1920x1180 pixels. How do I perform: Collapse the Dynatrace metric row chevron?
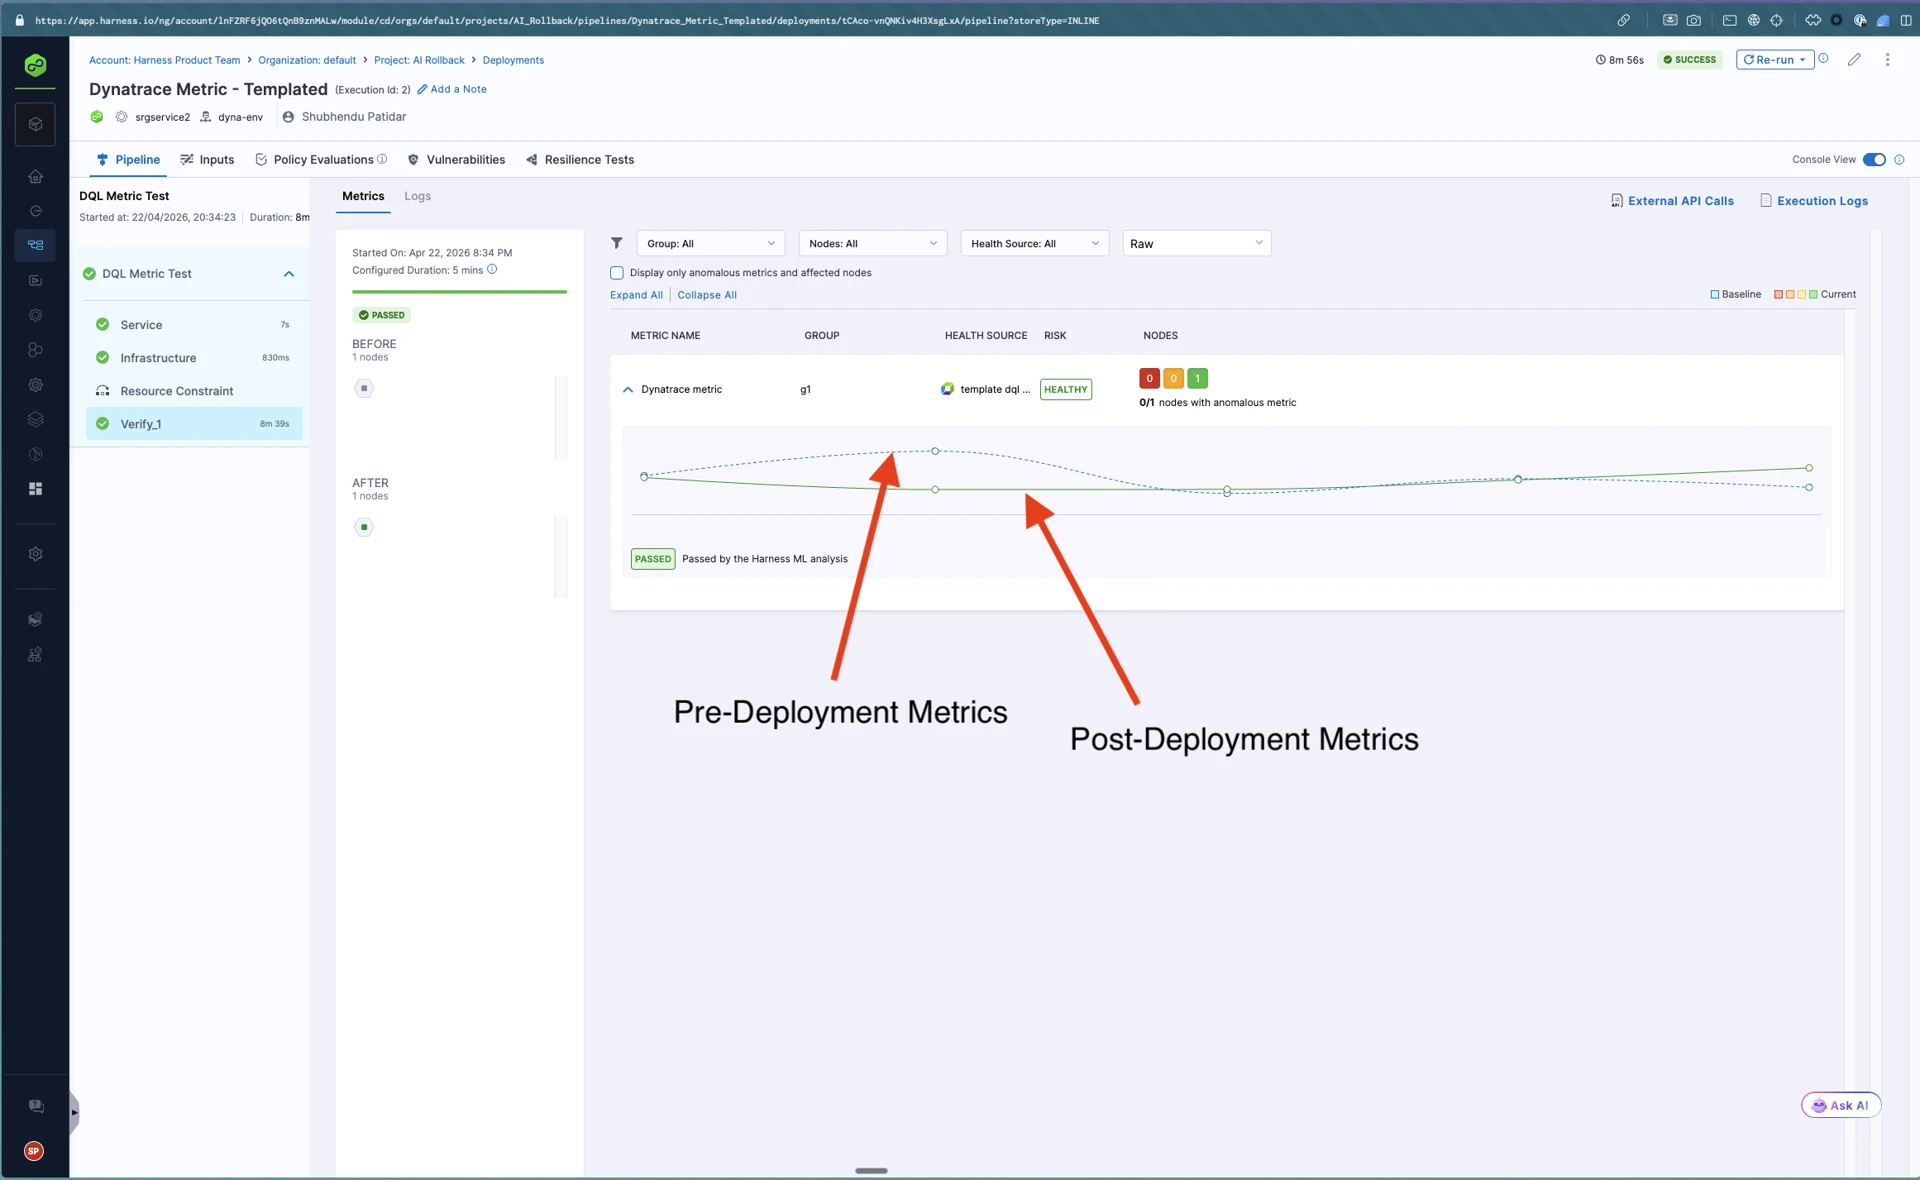[x=628, y=390]
